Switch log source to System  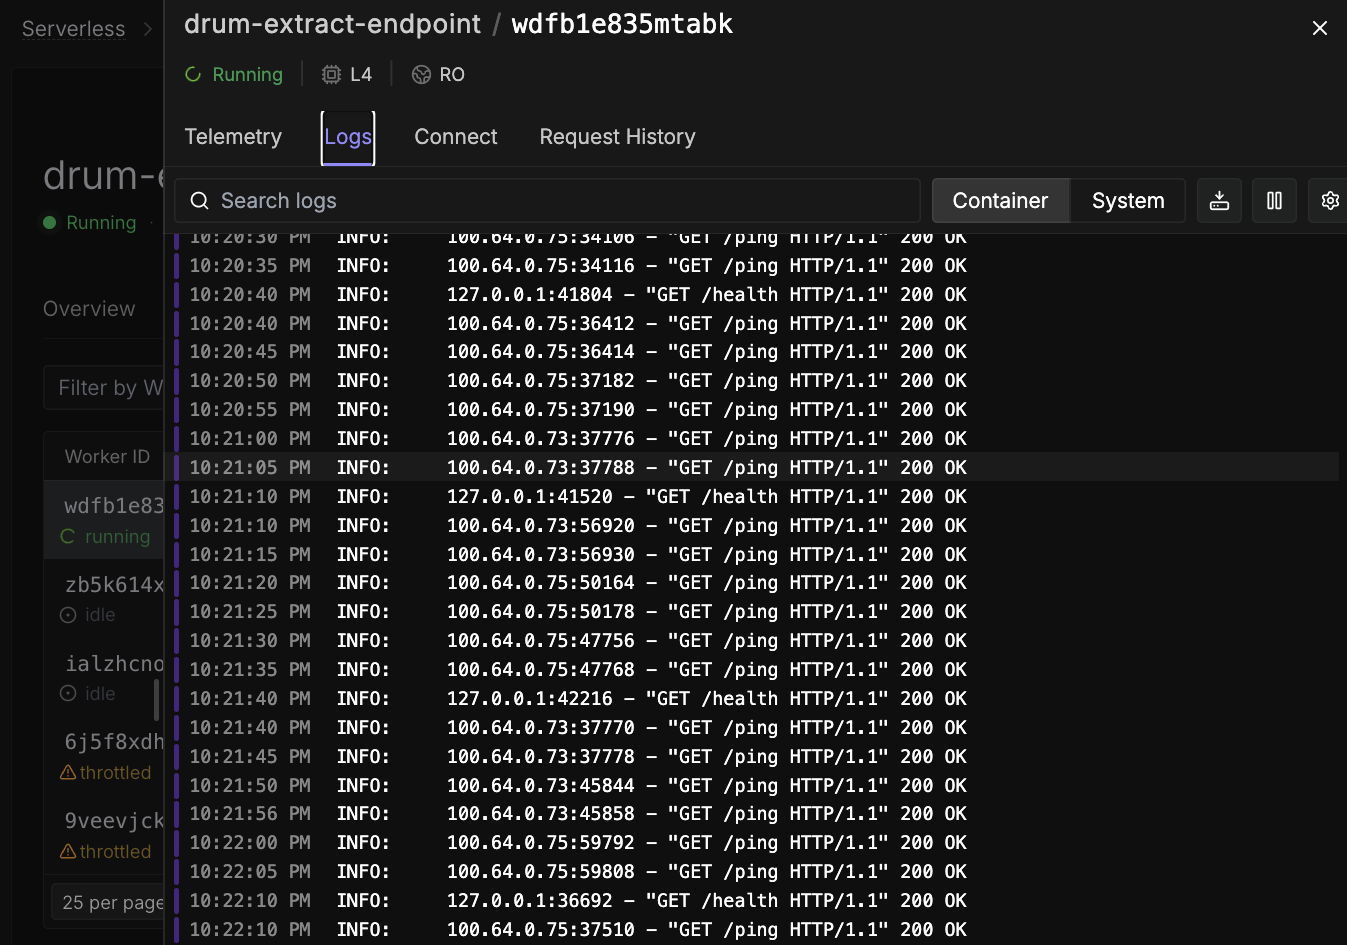click(x=1127, y=200)
